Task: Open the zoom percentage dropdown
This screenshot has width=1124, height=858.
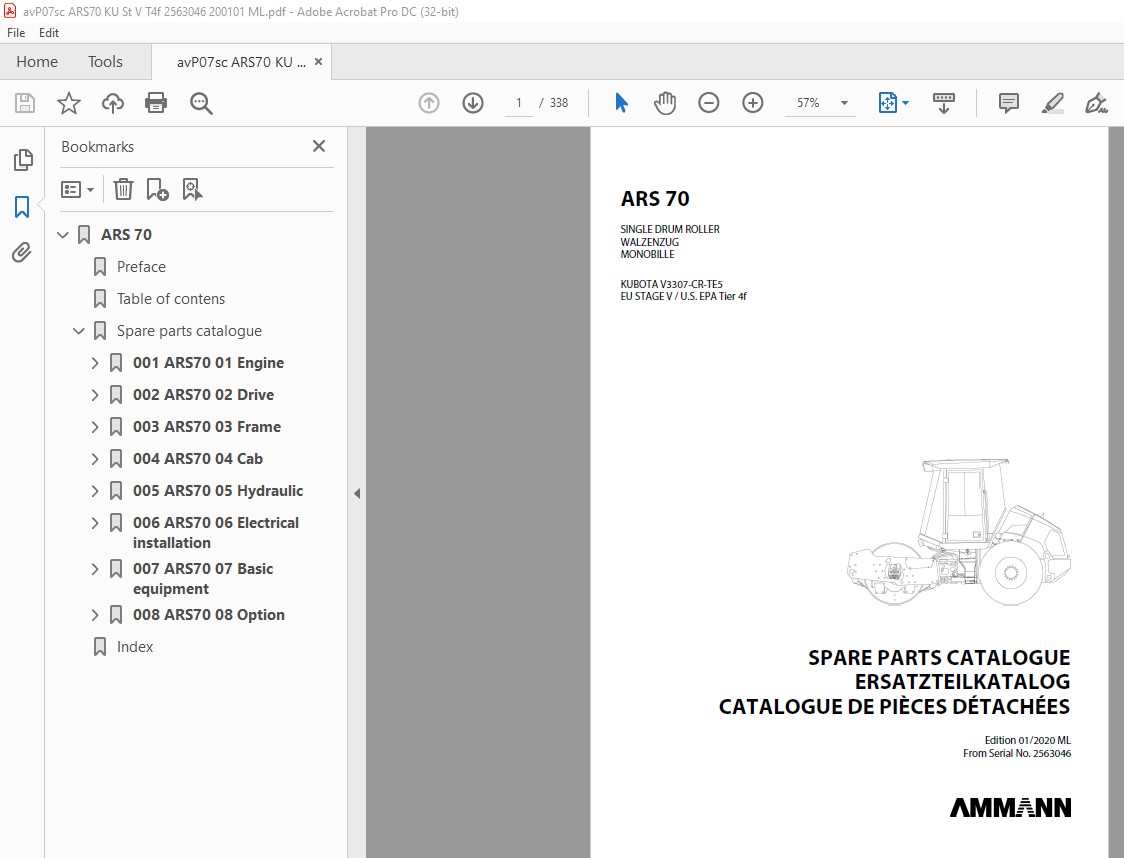Action: point(844,103)
